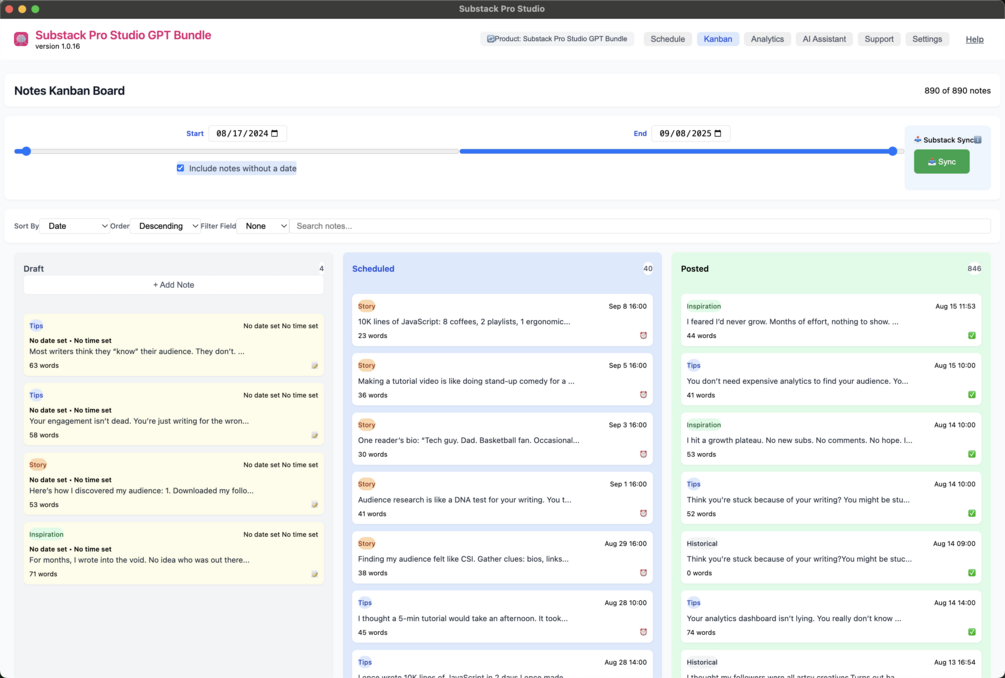The width and height of the screenshot is (1005, 678).
Task: Click the 'Product: Substack Pro Studio GPT Bundle' button
Action: (x=557, y=39)
